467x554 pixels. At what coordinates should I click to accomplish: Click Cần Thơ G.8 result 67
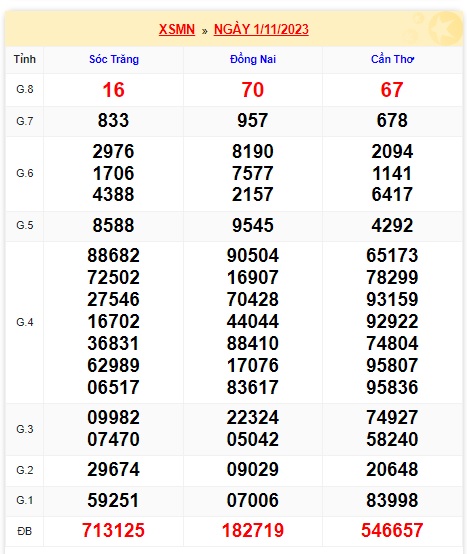click(x=392, y=90)
